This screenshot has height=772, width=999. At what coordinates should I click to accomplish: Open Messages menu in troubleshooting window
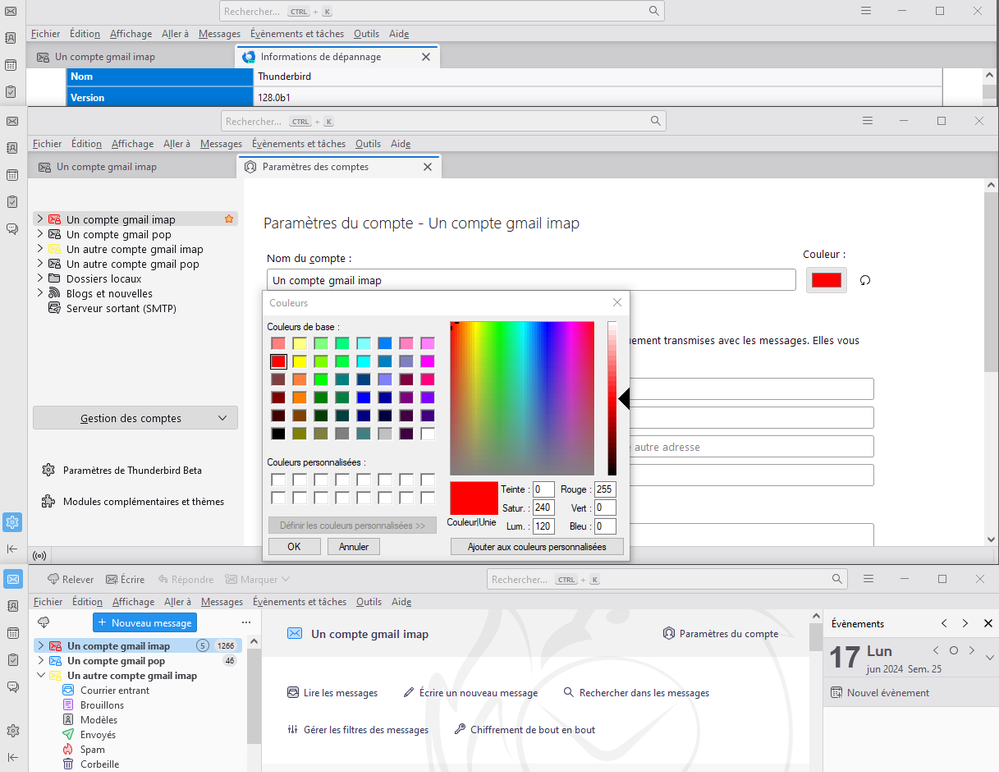point(219,34)
